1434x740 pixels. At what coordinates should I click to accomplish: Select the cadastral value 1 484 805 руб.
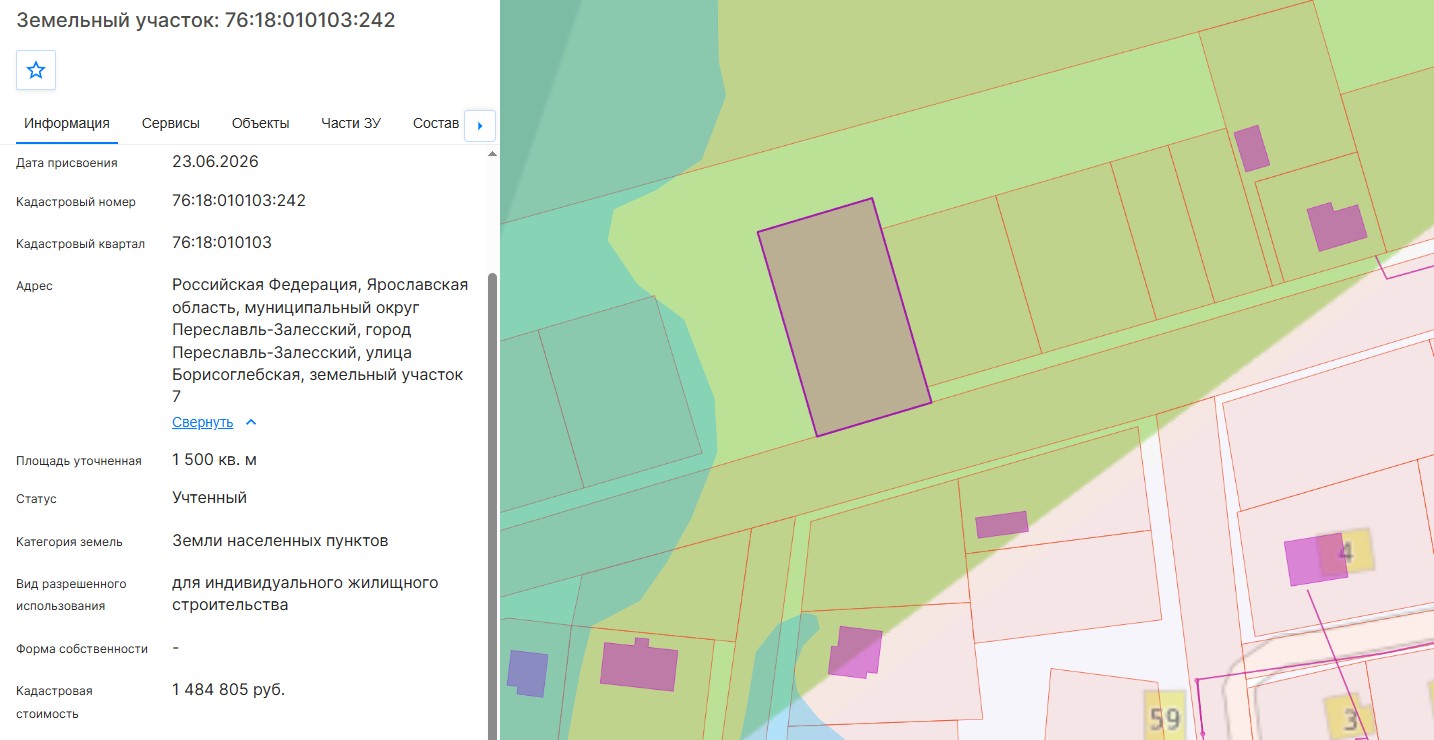point(228,690)
